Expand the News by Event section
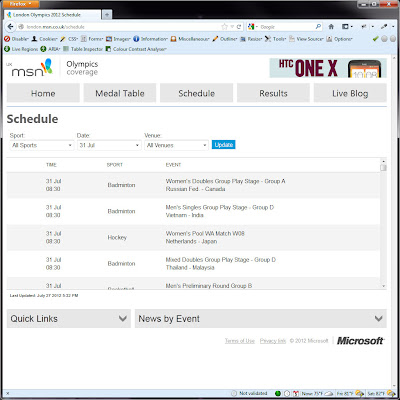 point(261,318)
